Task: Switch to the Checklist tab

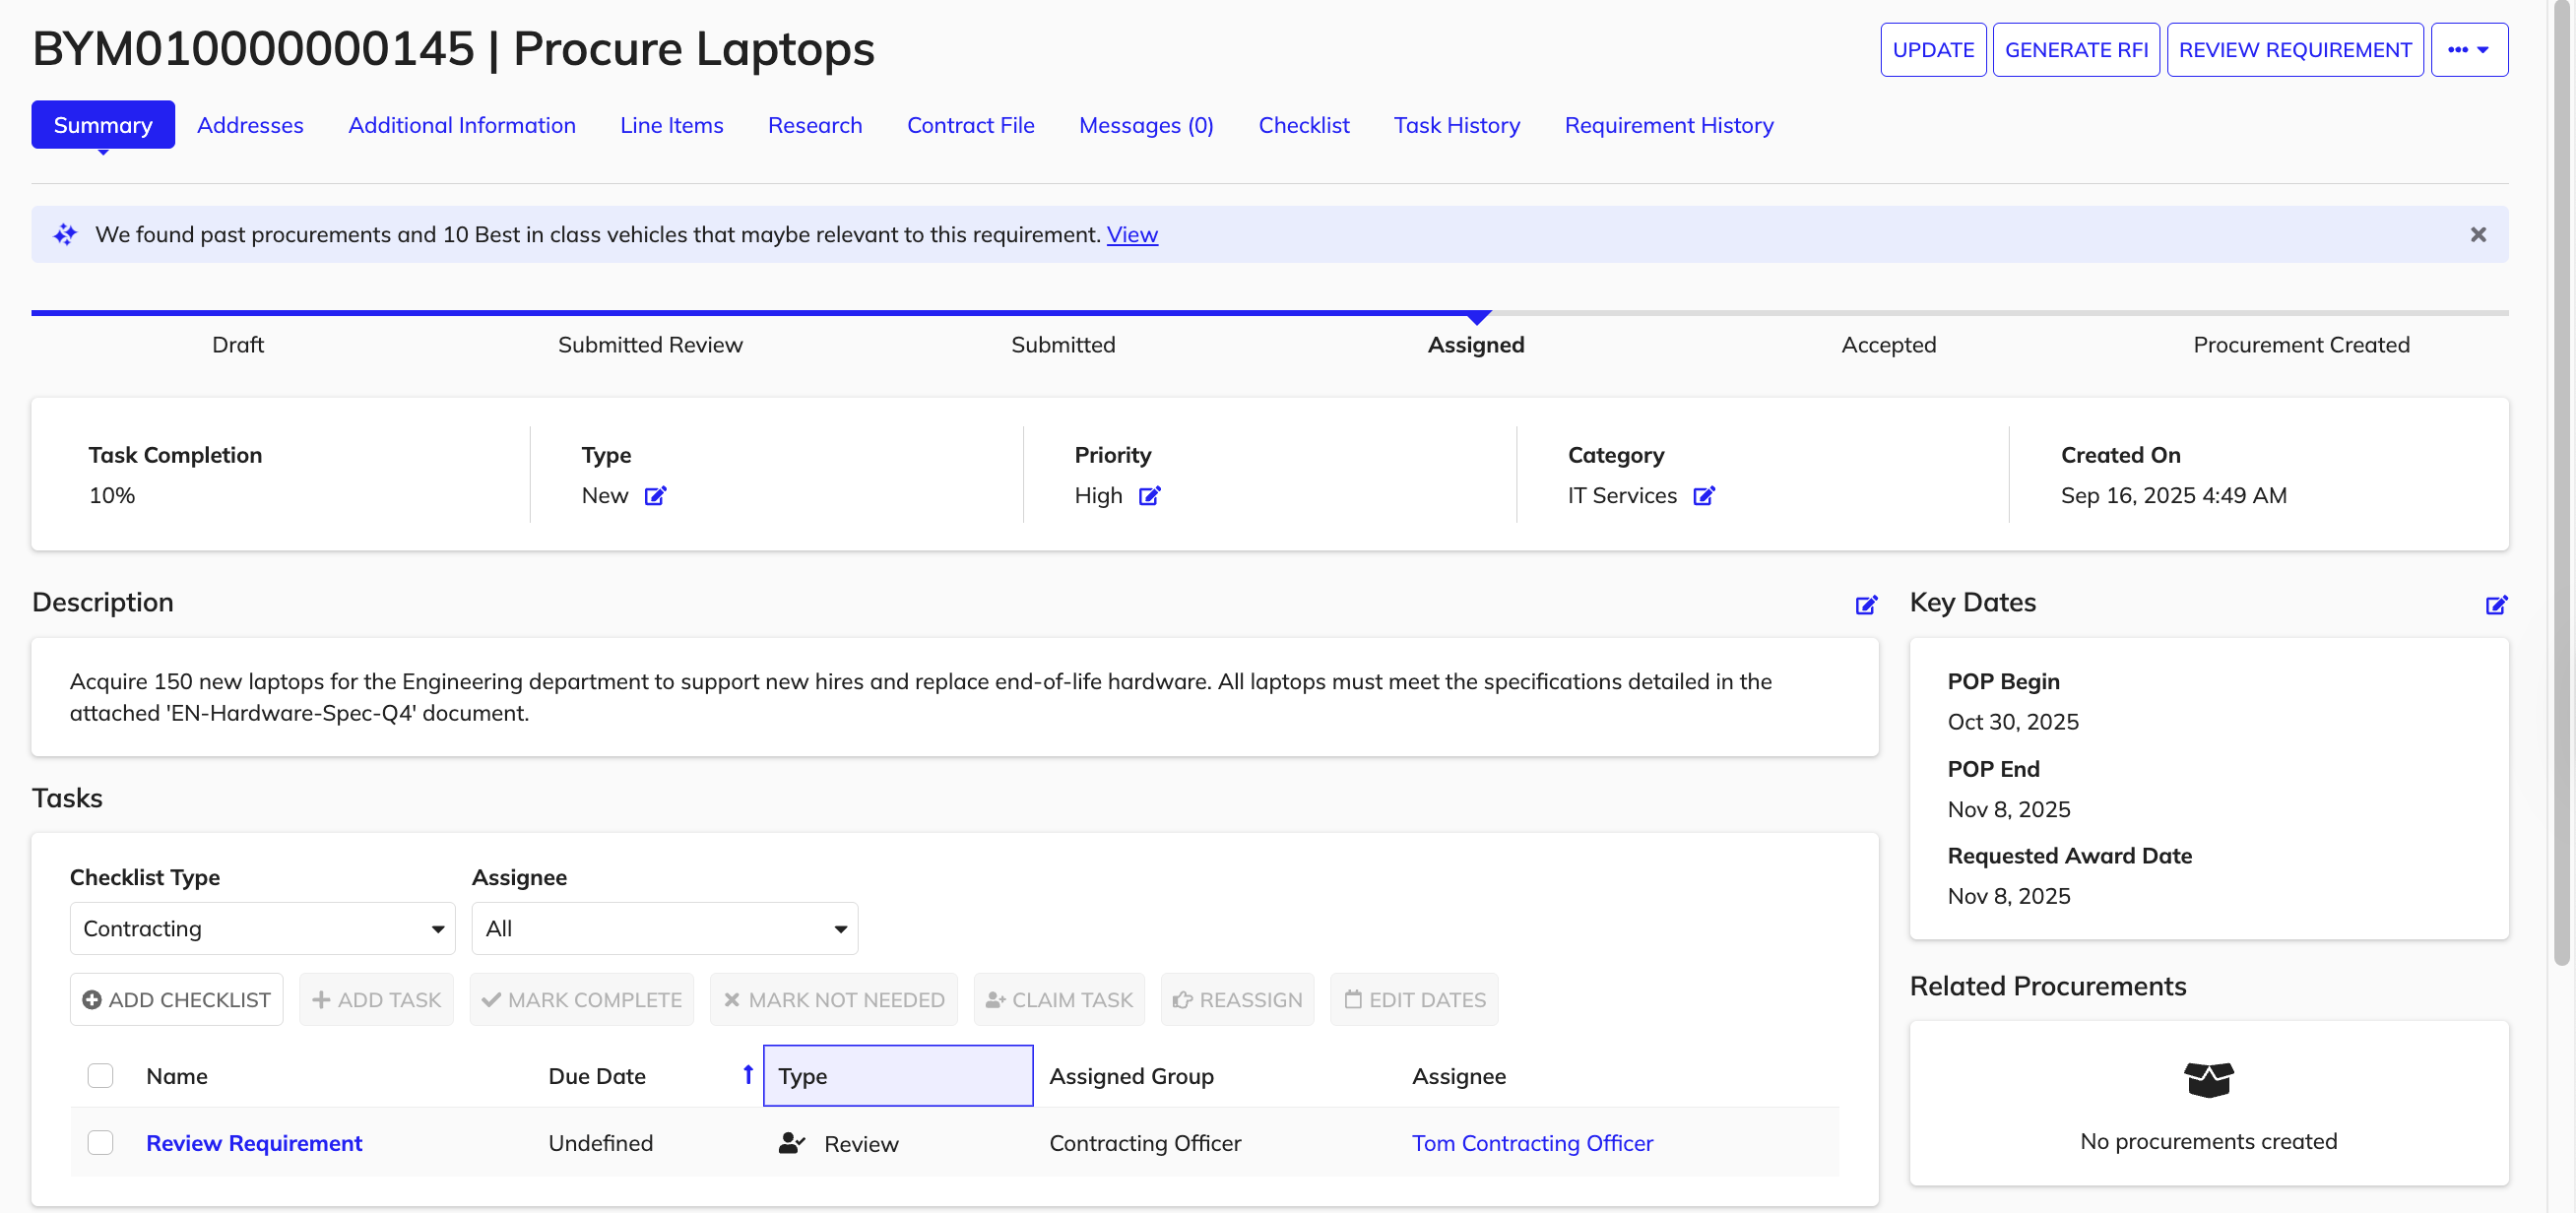Action: (1303, 125)
